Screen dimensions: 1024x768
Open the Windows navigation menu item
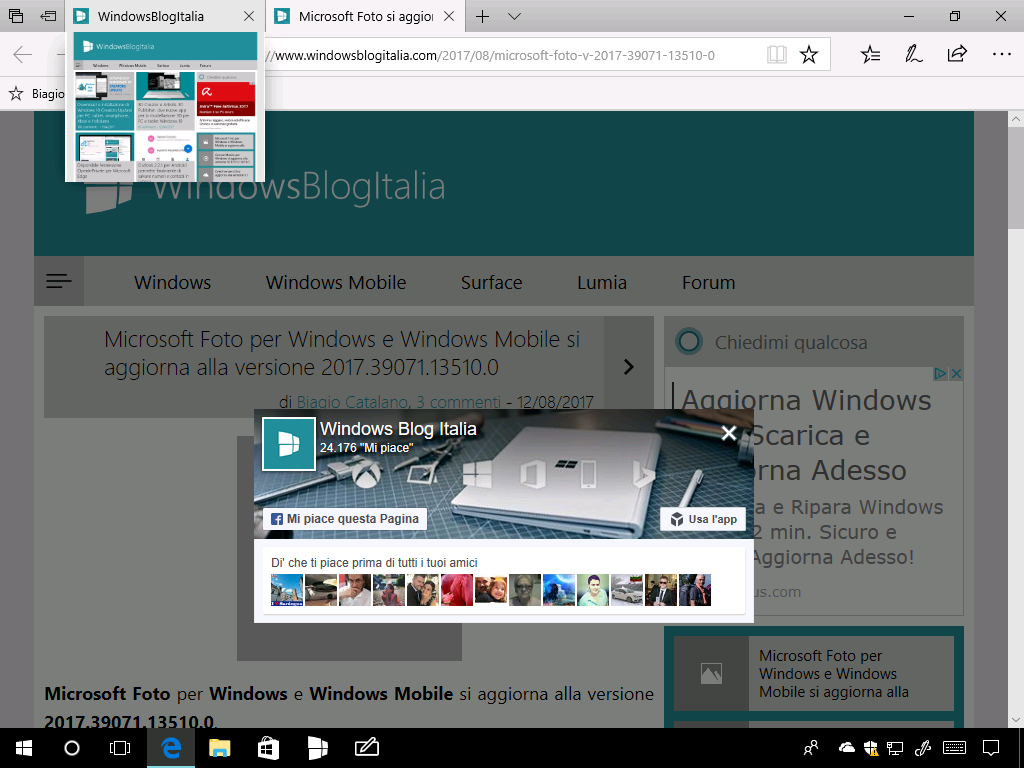[x=172, y=282]
